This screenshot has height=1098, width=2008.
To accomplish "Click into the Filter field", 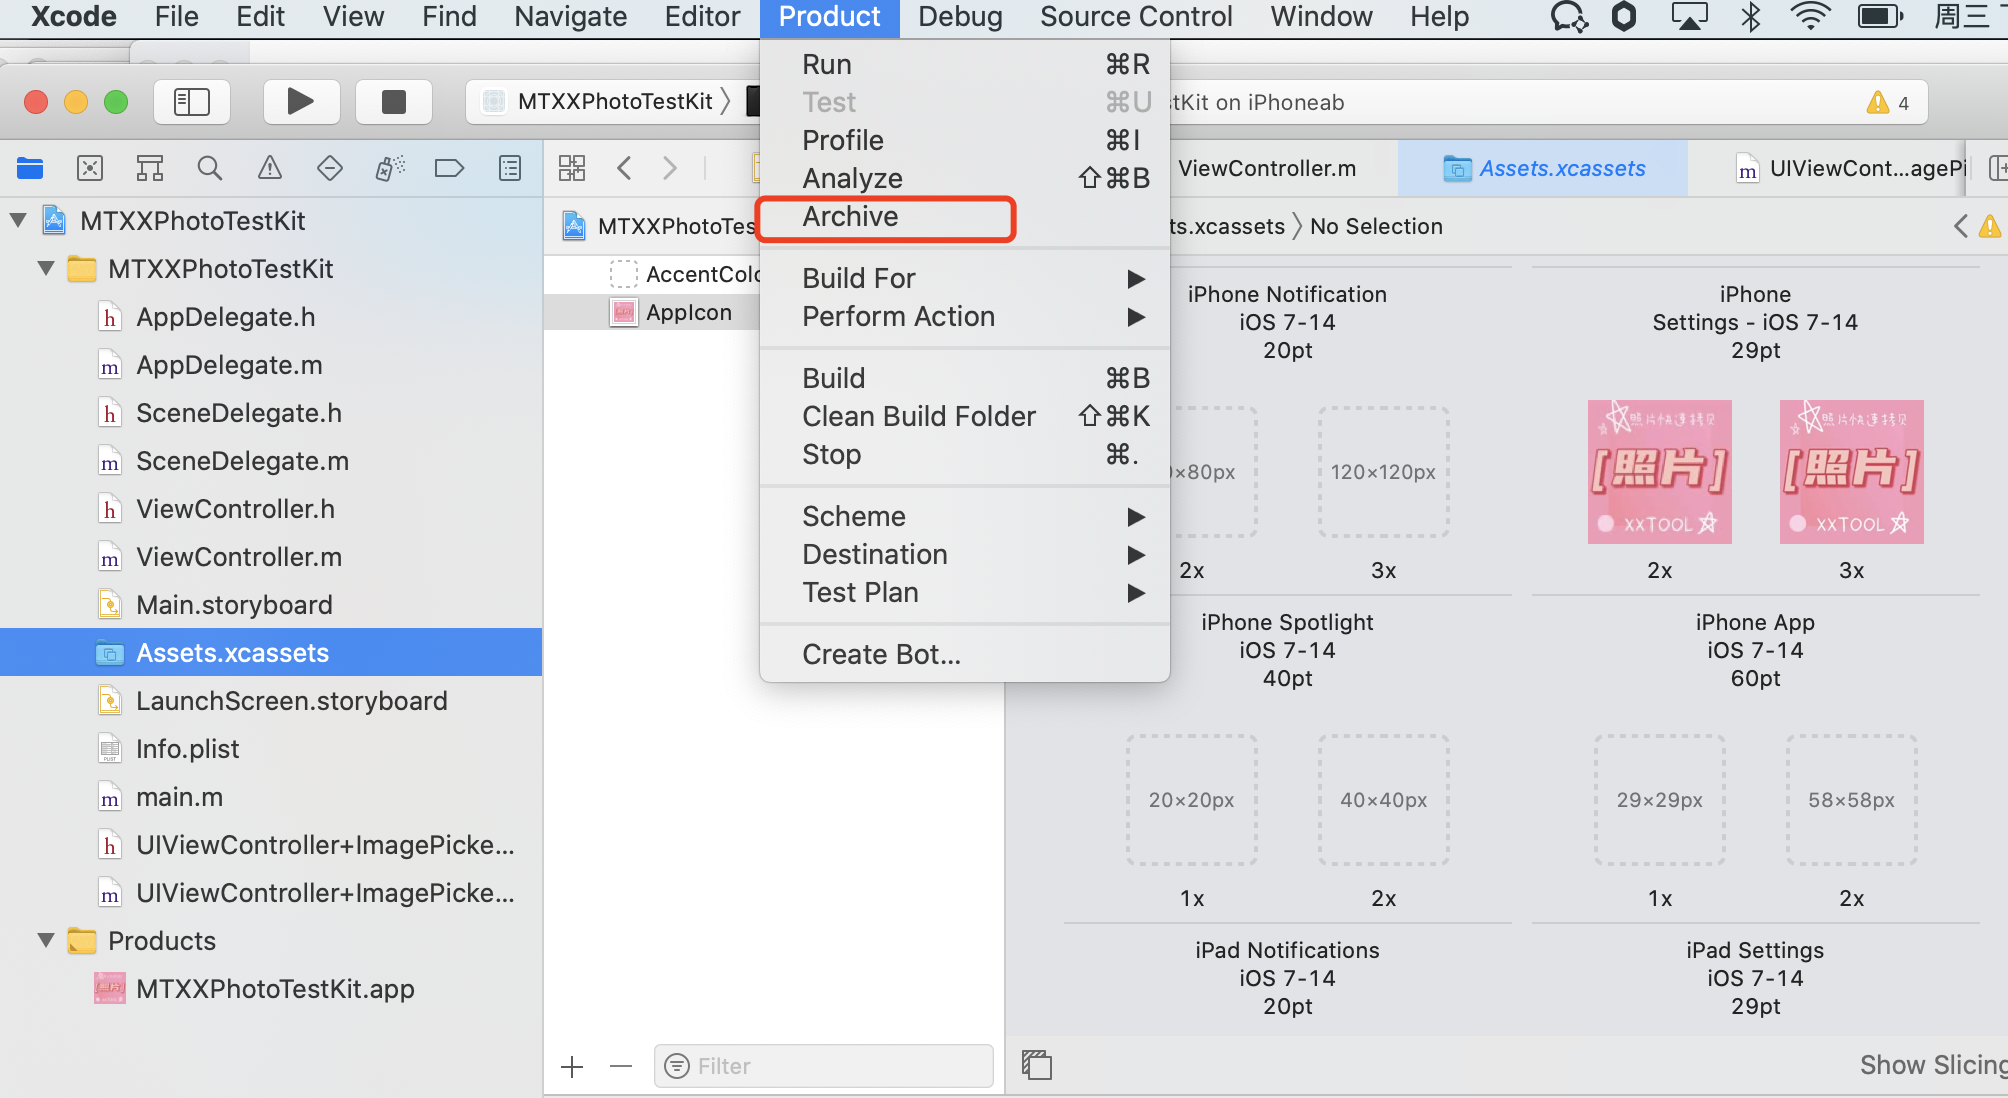I will [x=822, y=1065].
